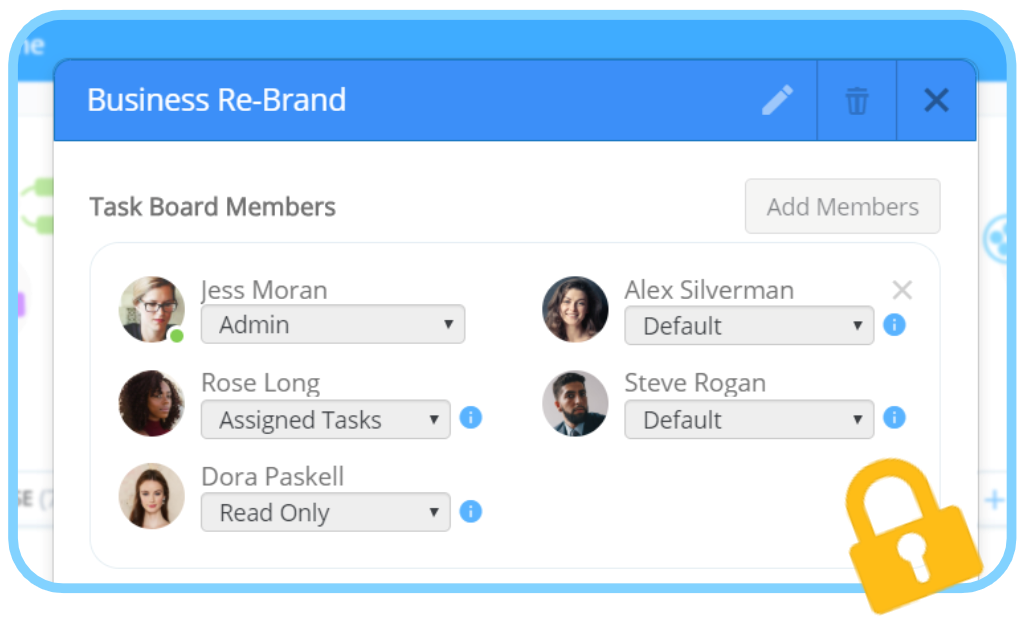Remove Alex Silverman with the X icon
1020x640 pixels.
click(x=902, y=289)
